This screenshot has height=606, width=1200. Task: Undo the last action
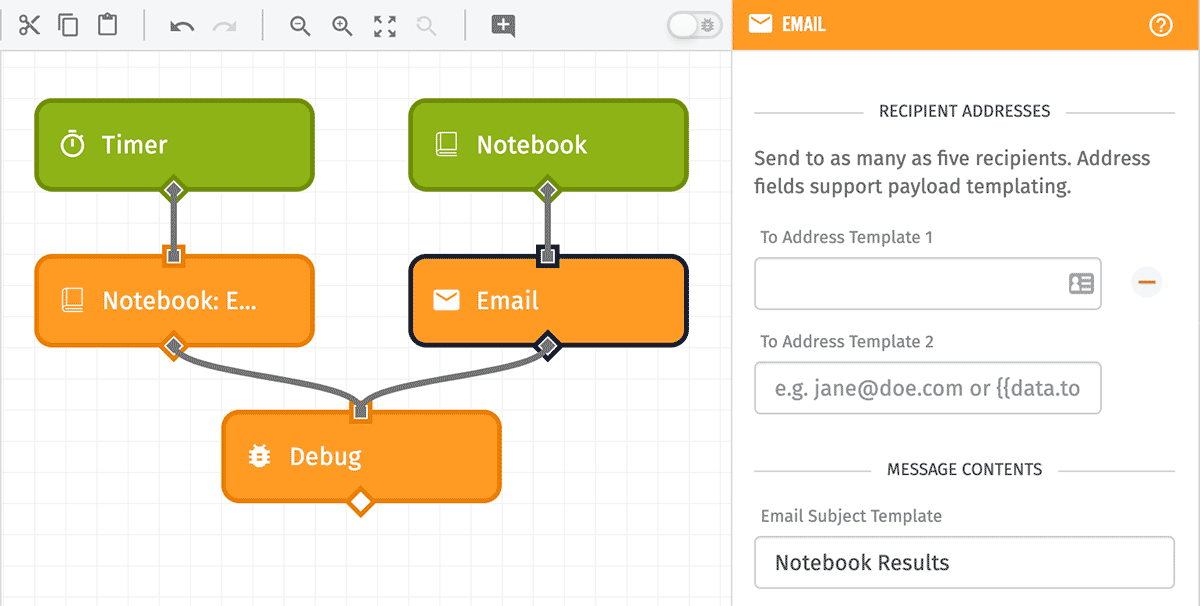point(182,26)
